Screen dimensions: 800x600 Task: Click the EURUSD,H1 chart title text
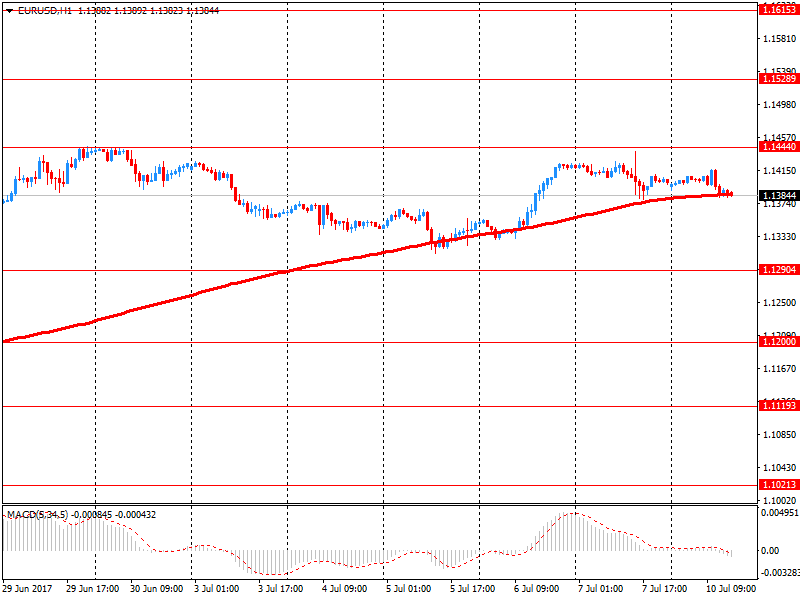coord(45,11)
